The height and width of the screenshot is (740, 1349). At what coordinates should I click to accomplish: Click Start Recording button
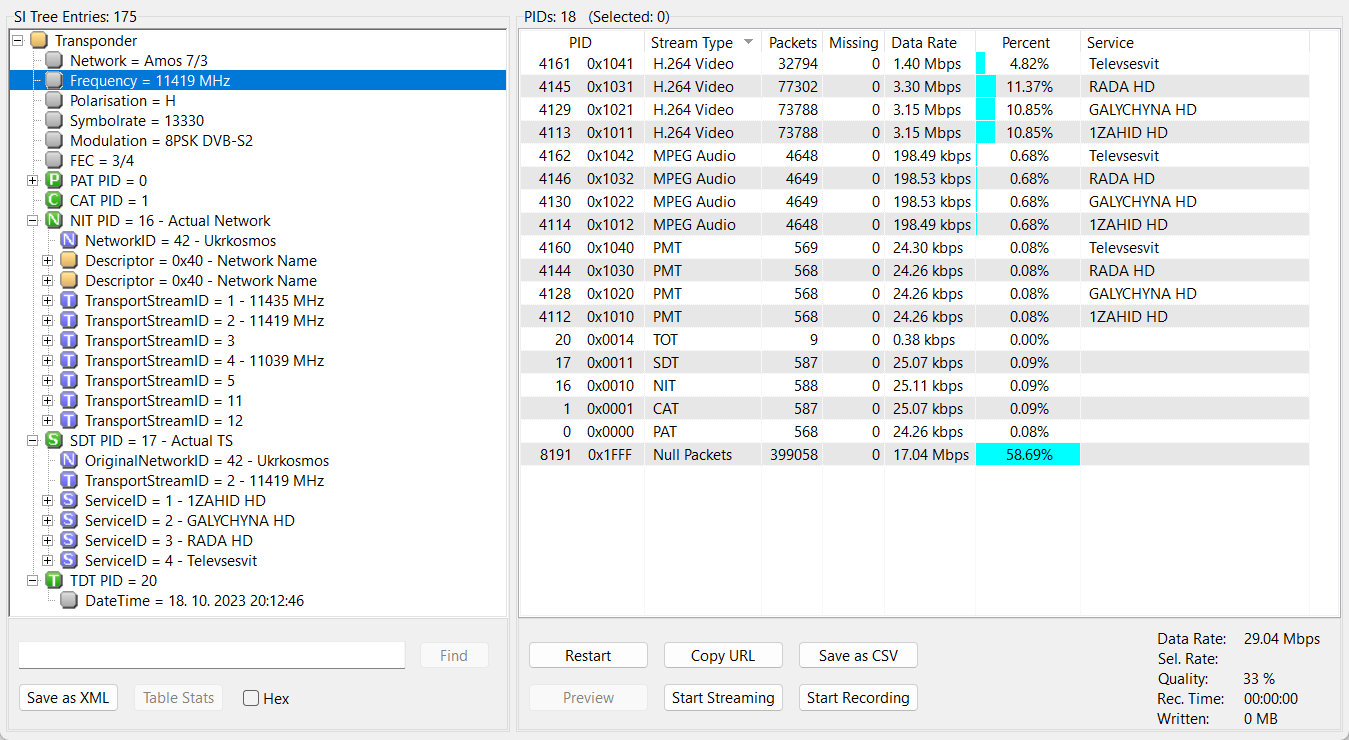click(858, 698)
